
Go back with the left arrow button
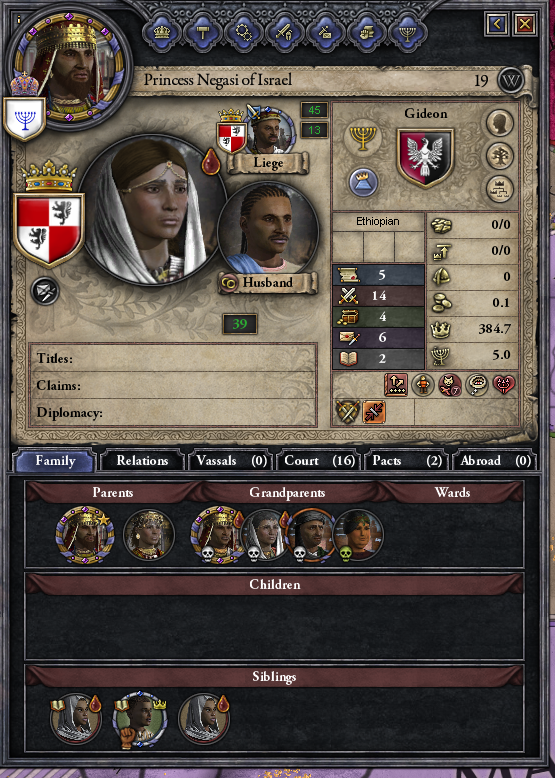(497, 23)
